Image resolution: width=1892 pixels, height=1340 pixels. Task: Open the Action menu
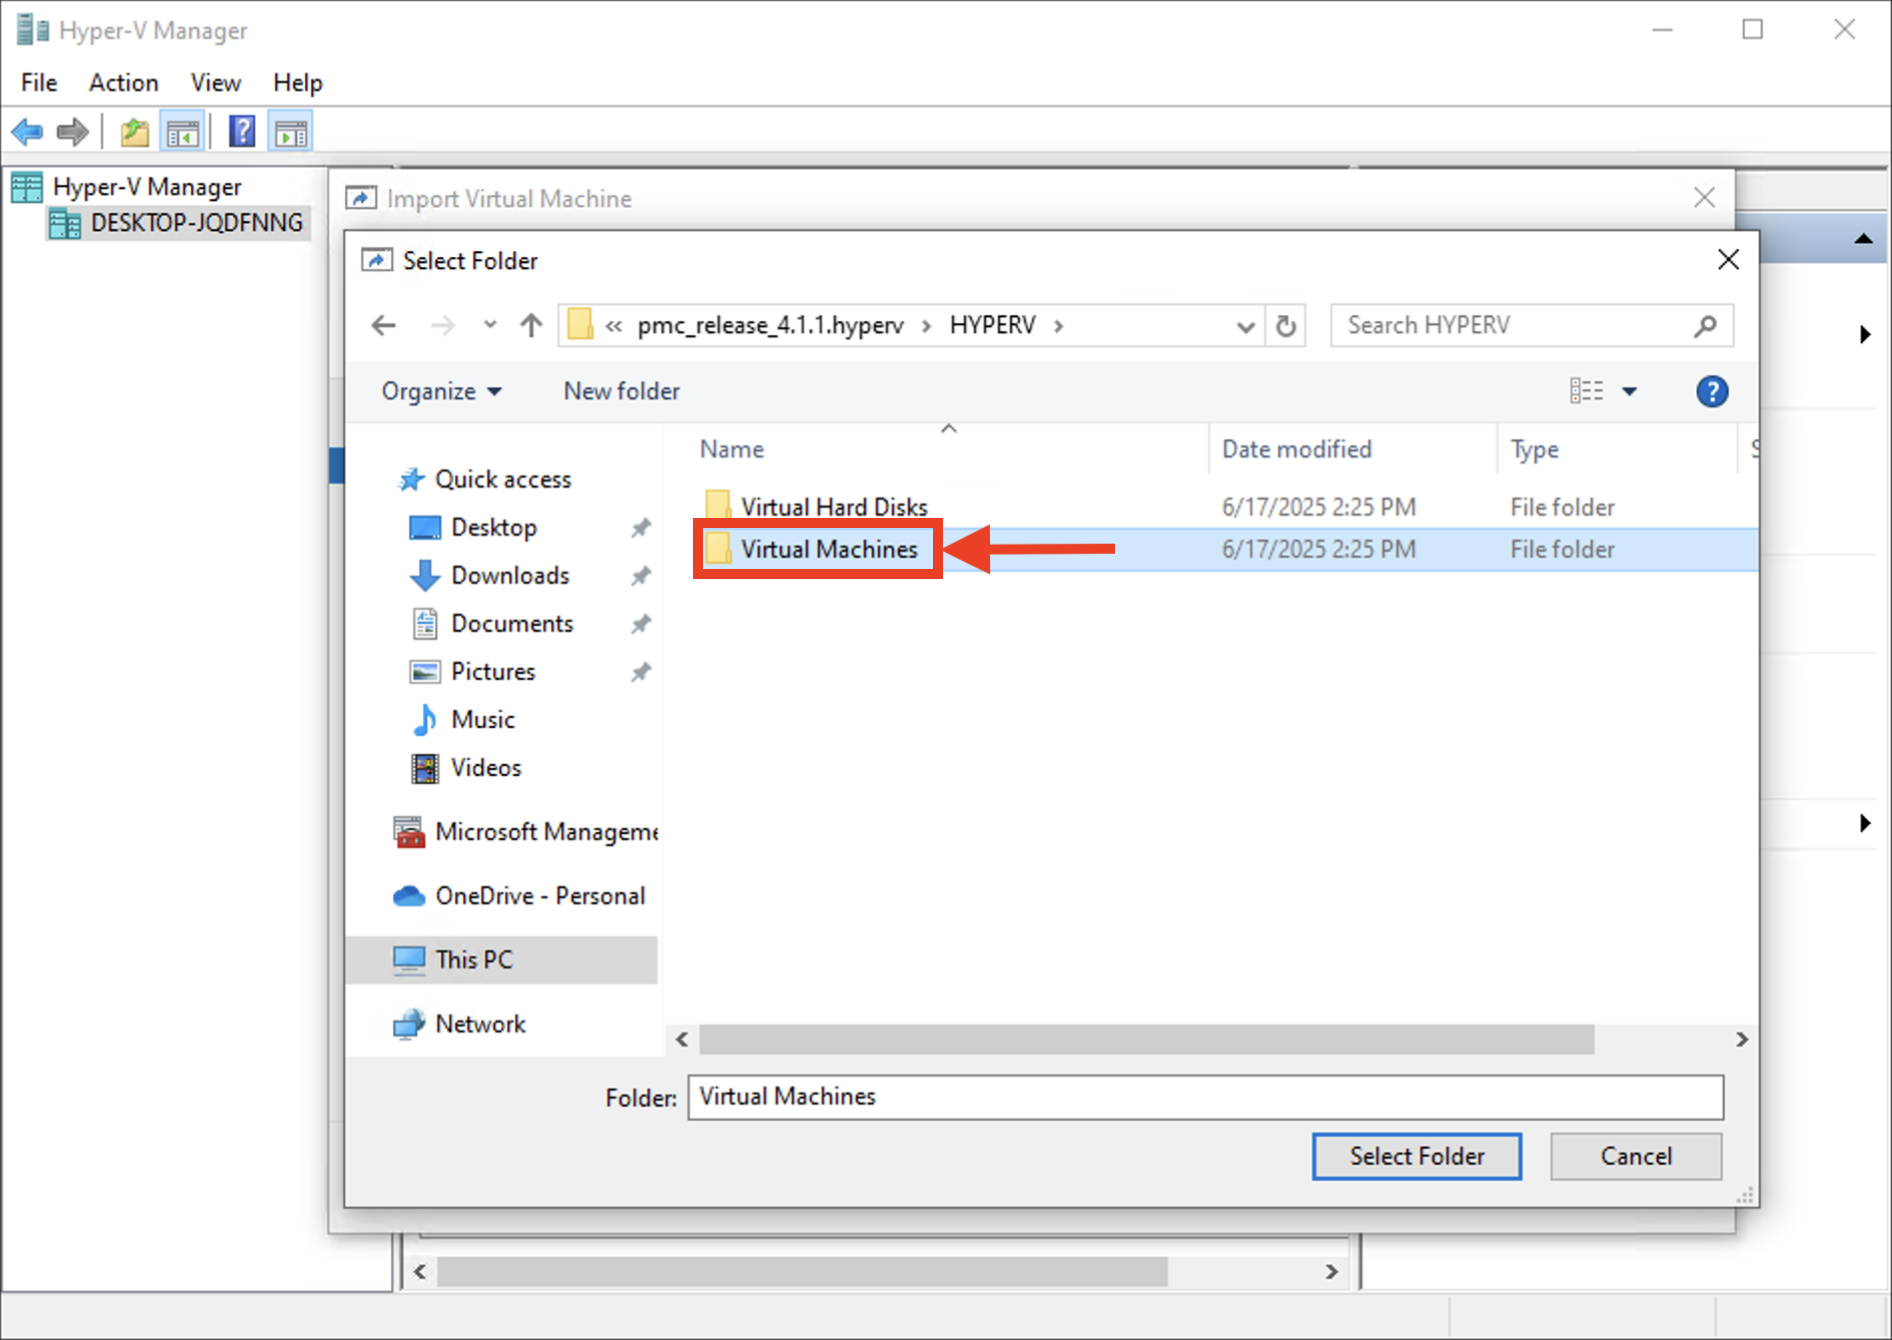point(124,82)
